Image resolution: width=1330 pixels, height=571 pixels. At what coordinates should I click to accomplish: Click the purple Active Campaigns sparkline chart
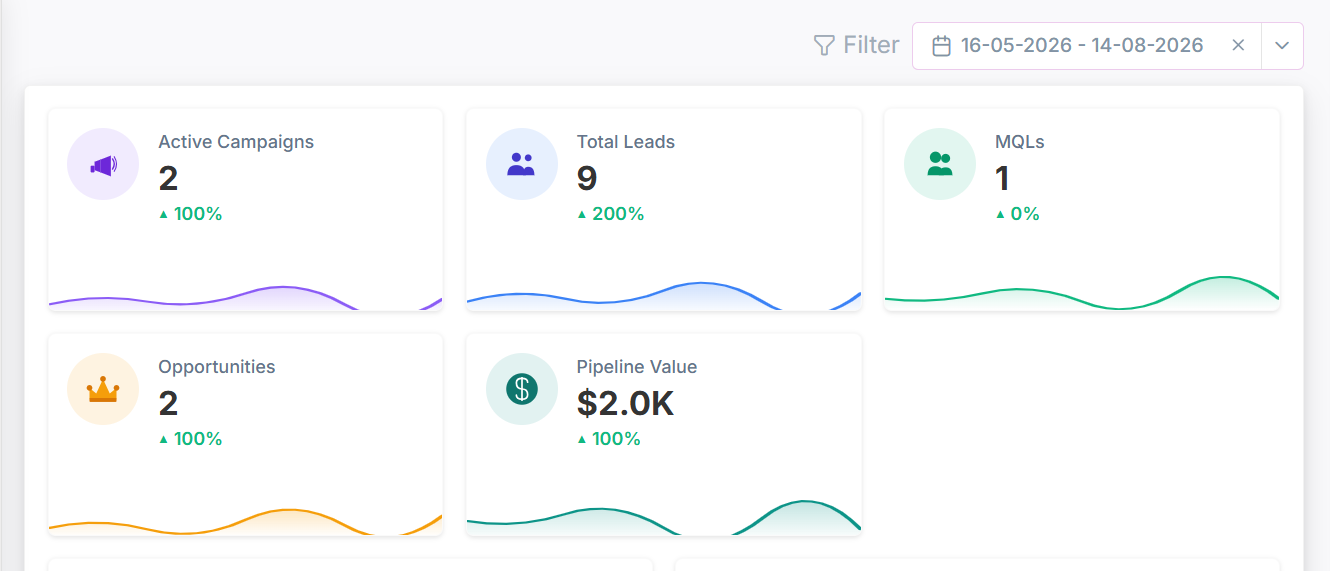[x=246, y=298]
